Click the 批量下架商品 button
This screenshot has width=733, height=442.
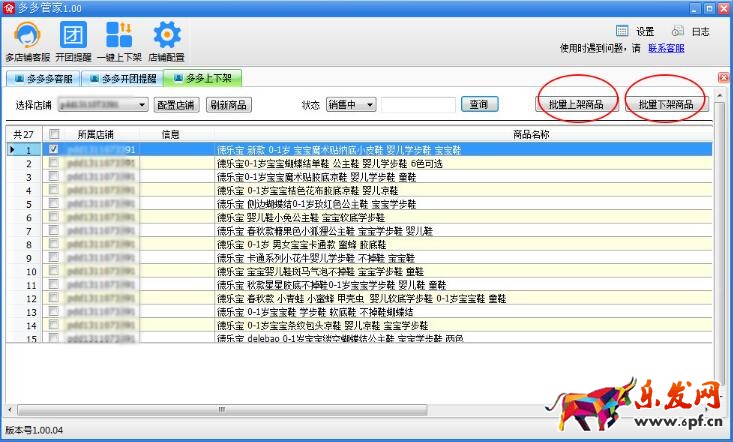coord(665,104)
